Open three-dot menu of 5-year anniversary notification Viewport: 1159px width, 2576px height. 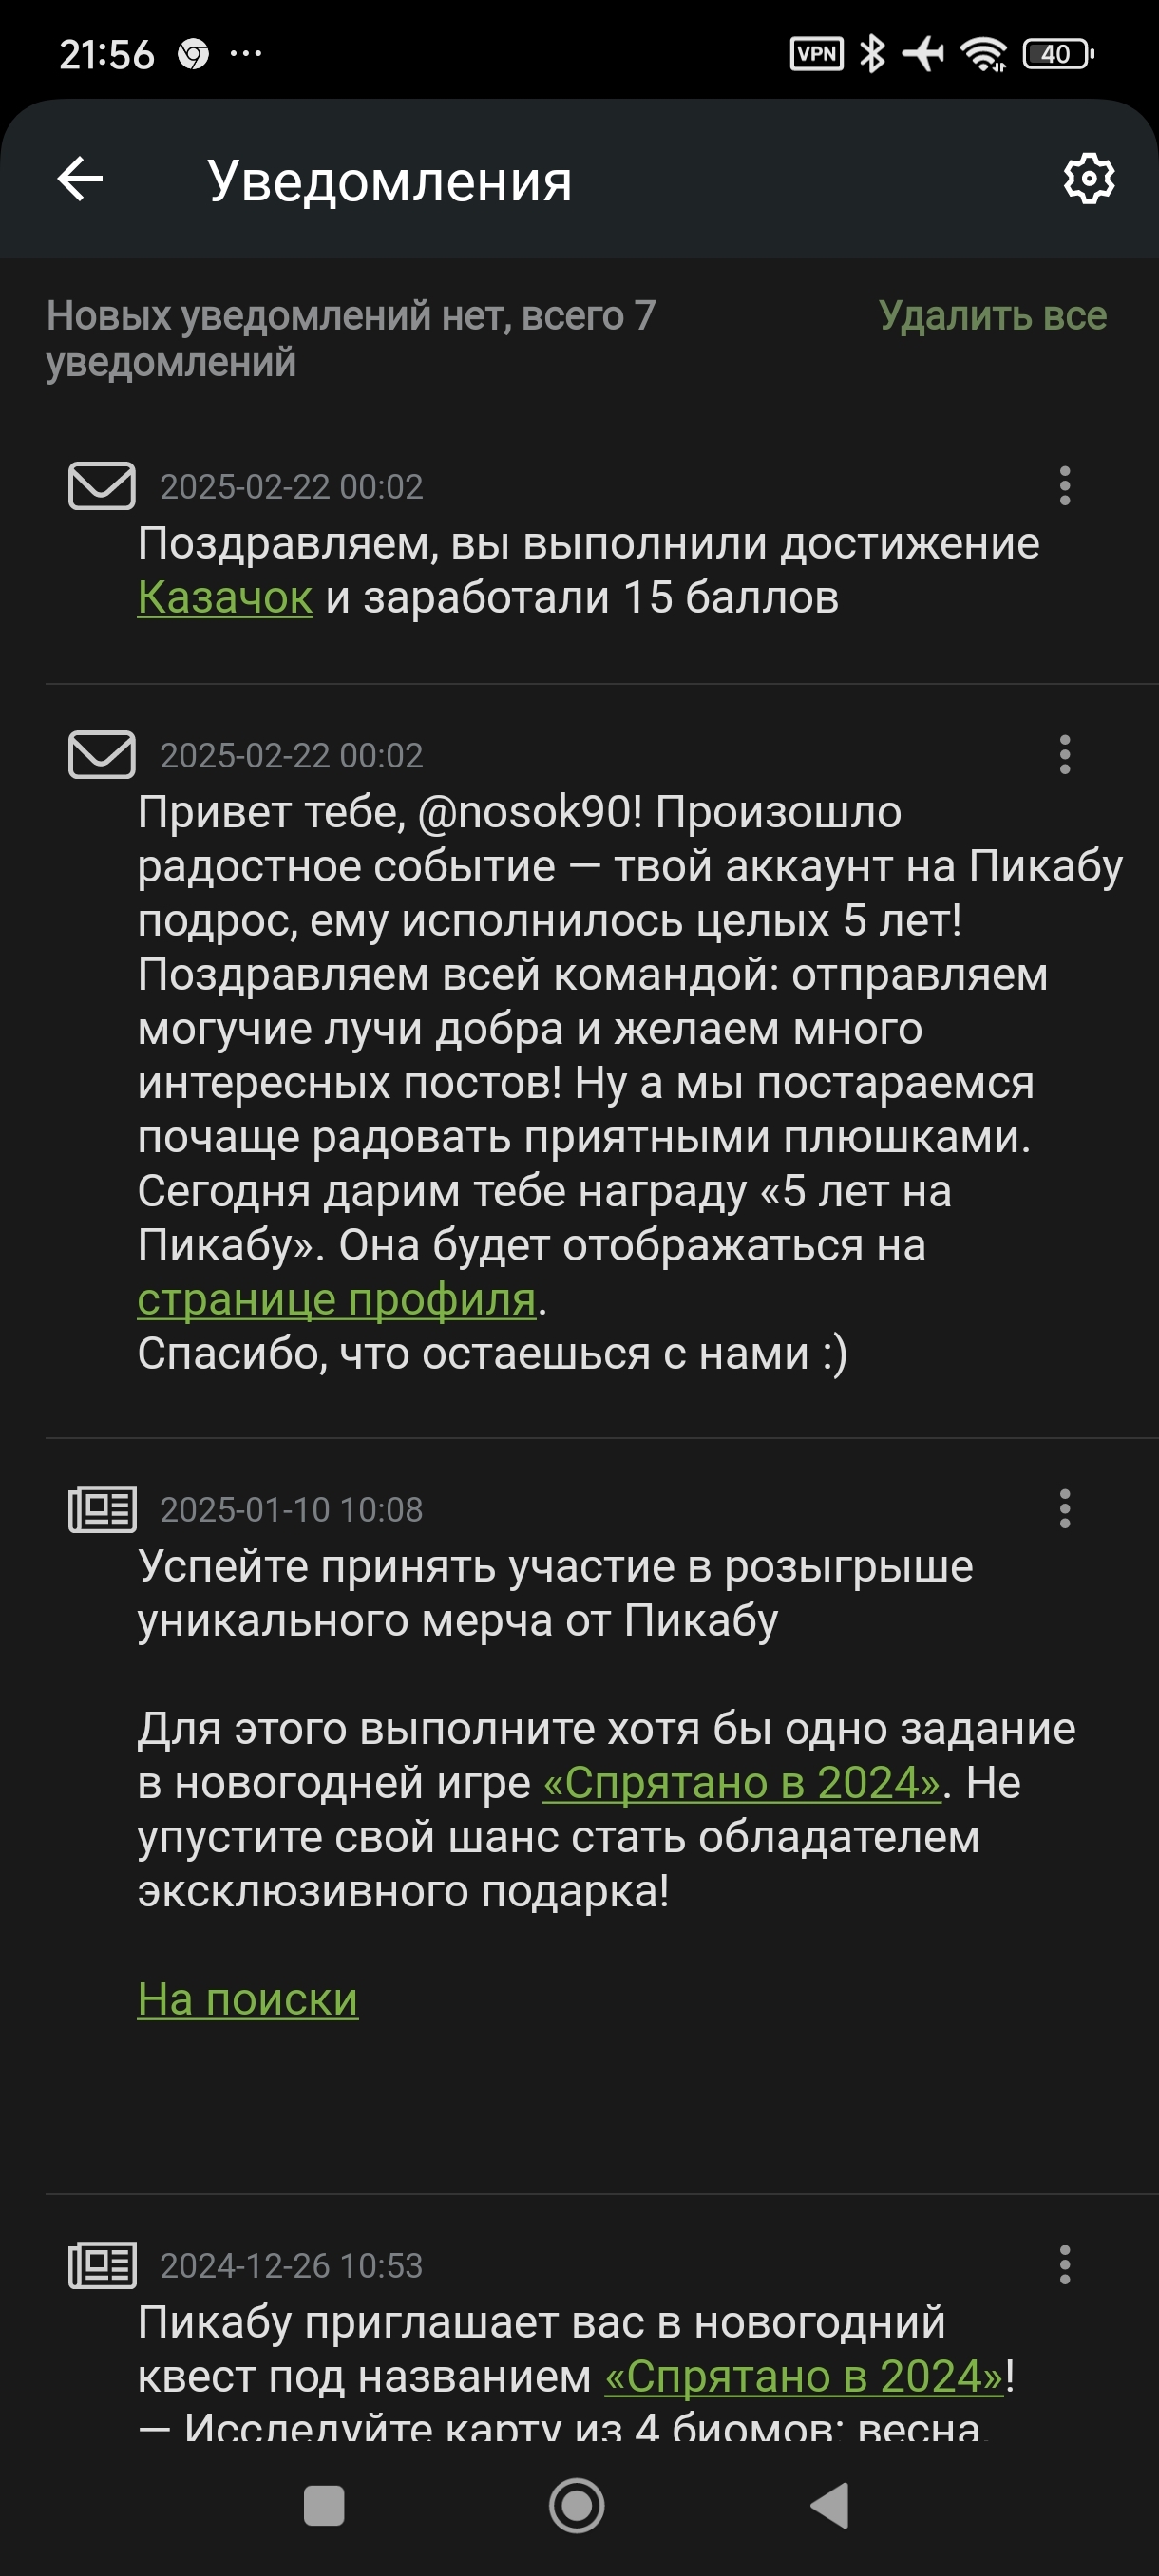(x=1065, y=755)
